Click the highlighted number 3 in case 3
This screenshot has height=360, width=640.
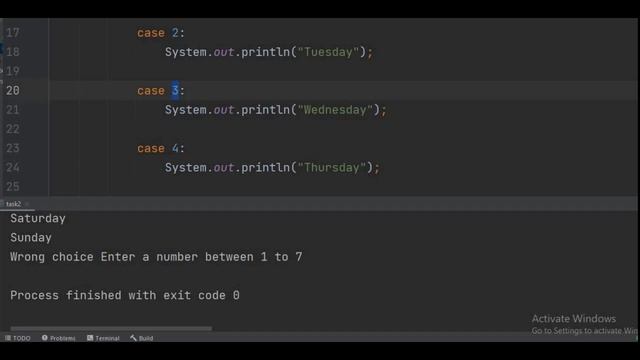click(x=175, y=90)
